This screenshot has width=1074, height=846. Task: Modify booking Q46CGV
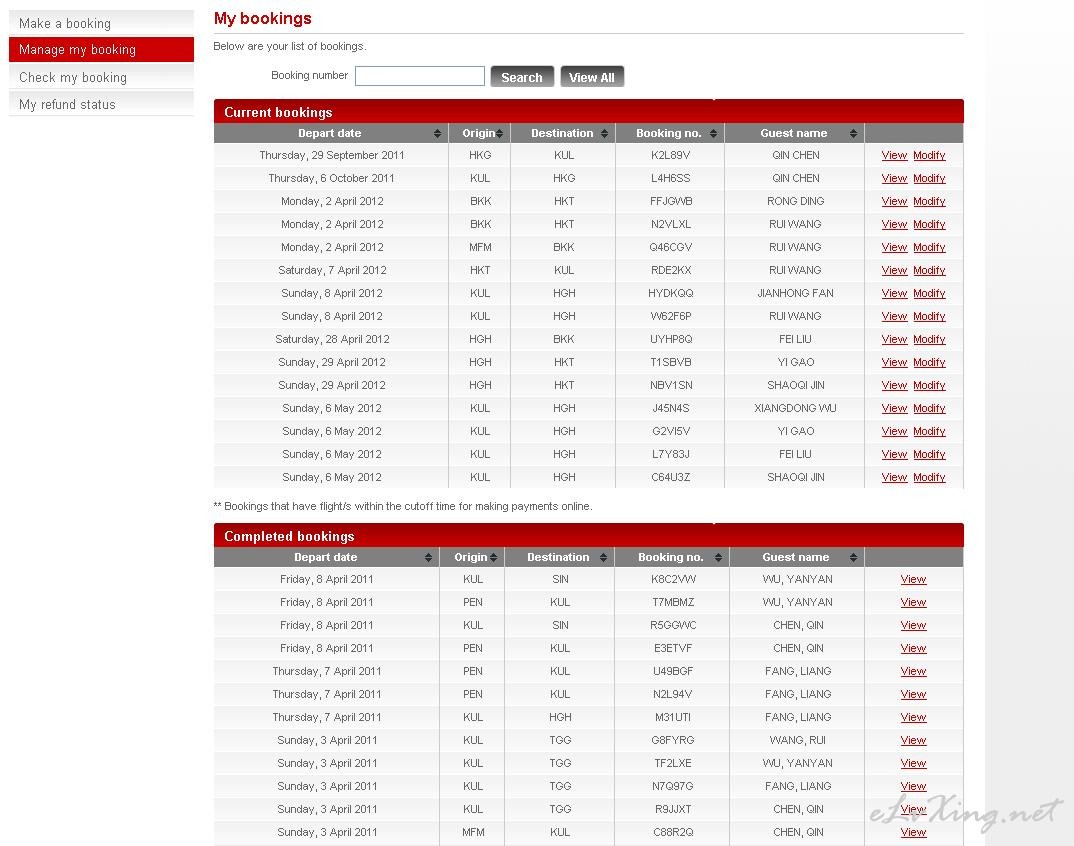click(x=929, y=247)
